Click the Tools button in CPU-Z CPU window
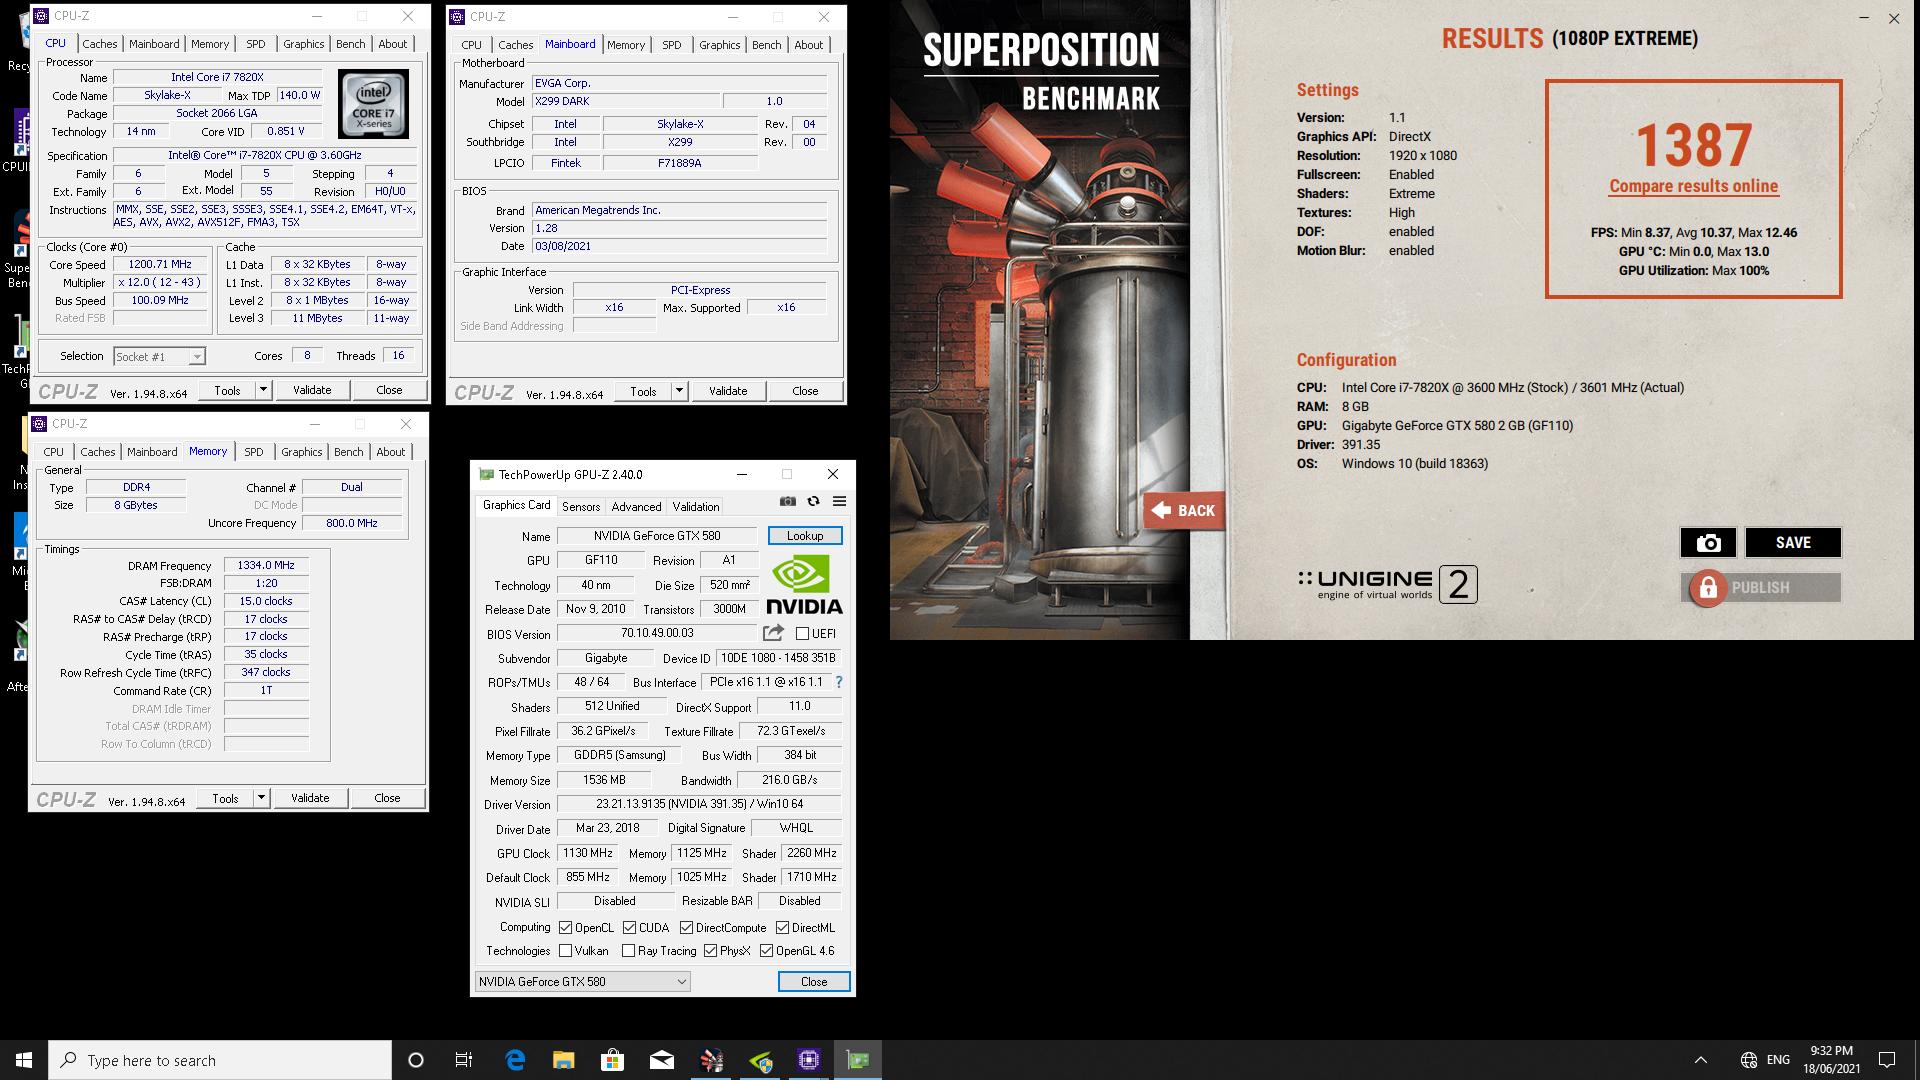This screenshot has width=1920, height=1080. click(227, 390)
